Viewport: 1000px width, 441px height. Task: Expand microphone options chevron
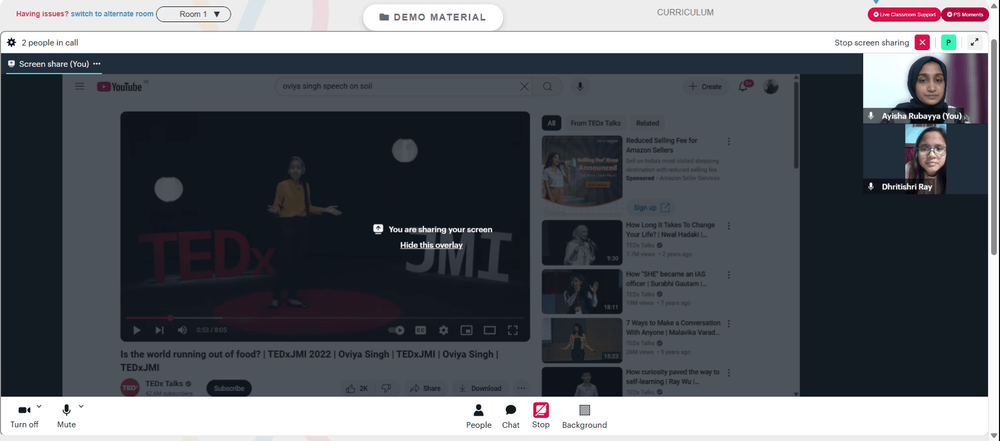[x=81, y=406]
